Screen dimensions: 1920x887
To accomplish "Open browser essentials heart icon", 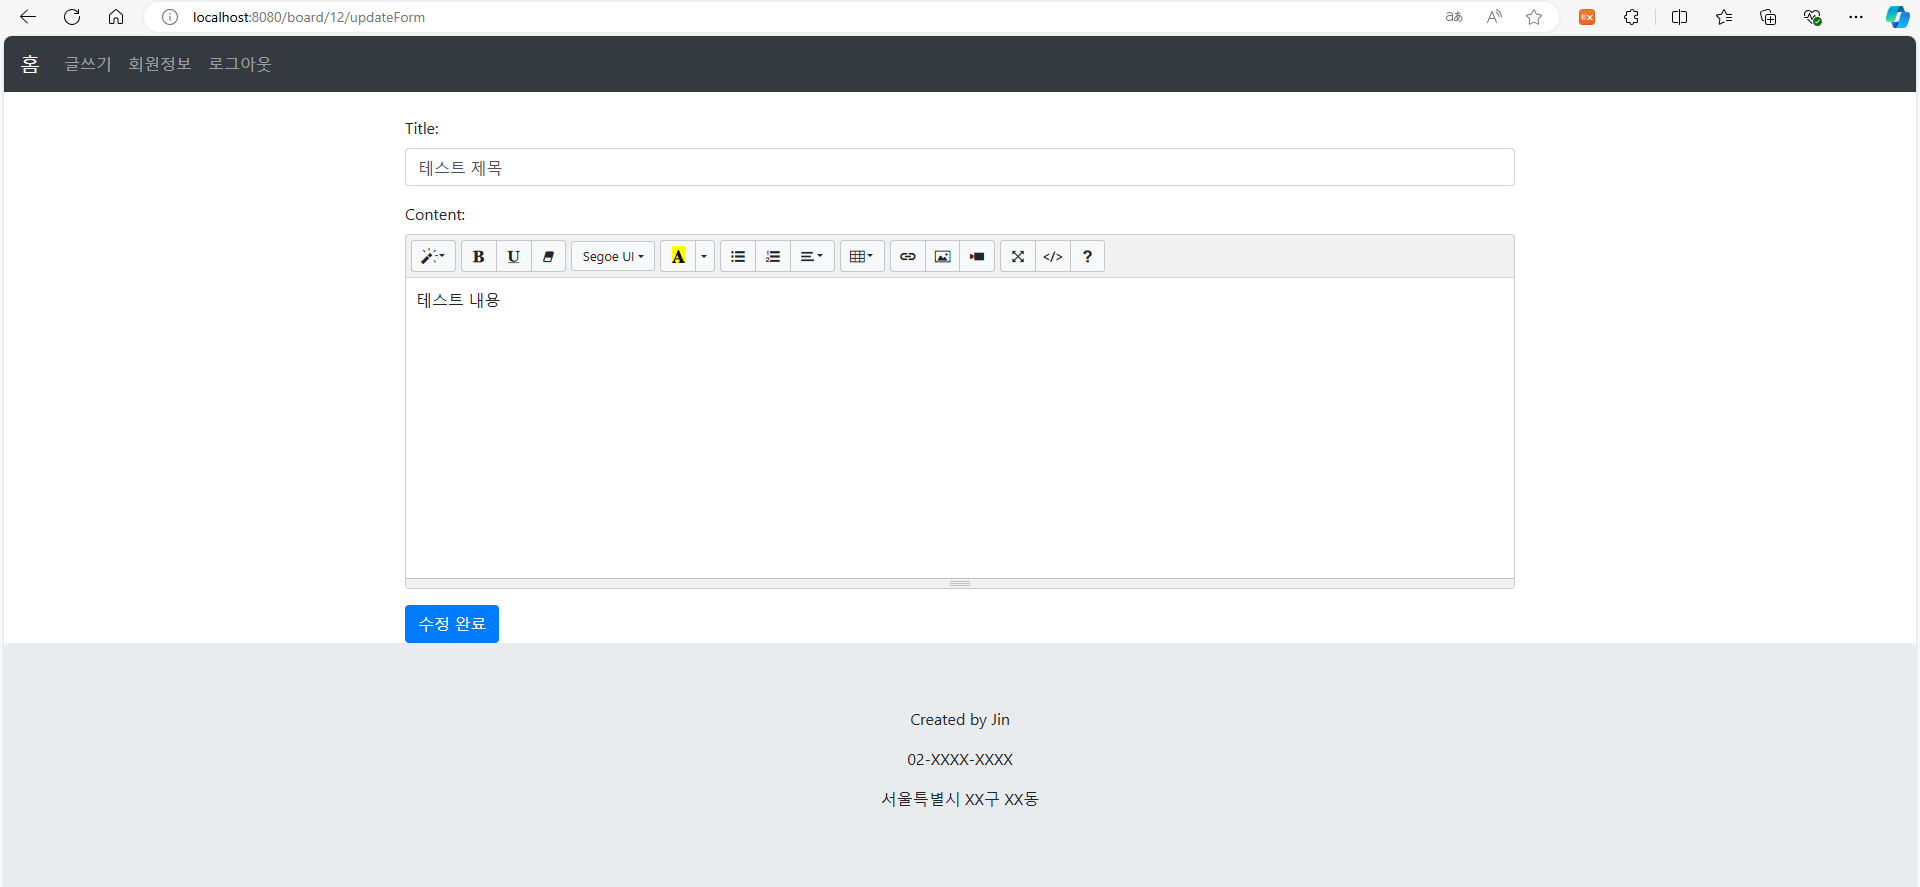I will [x=1812, y=17].
